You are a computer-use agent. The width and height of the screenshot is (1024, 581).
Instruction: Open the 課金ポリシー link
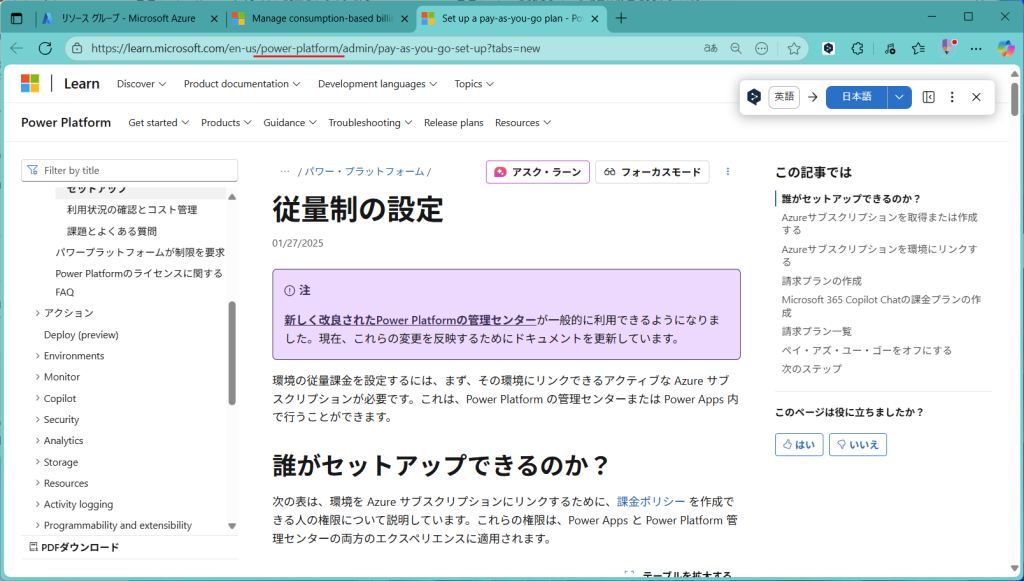[651, 501]
